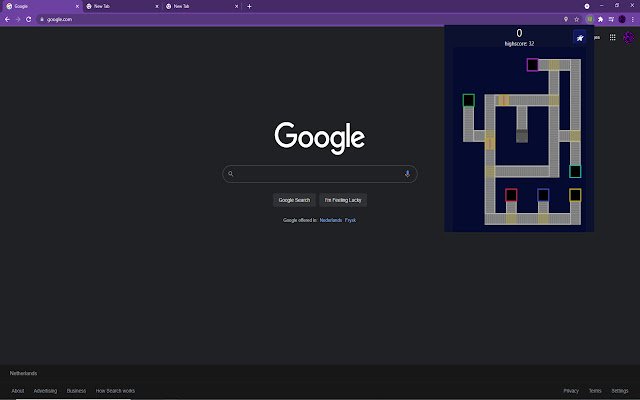Screen dimensions: 640x400
Task: Click the Google Search button
Action: point(294,200)
